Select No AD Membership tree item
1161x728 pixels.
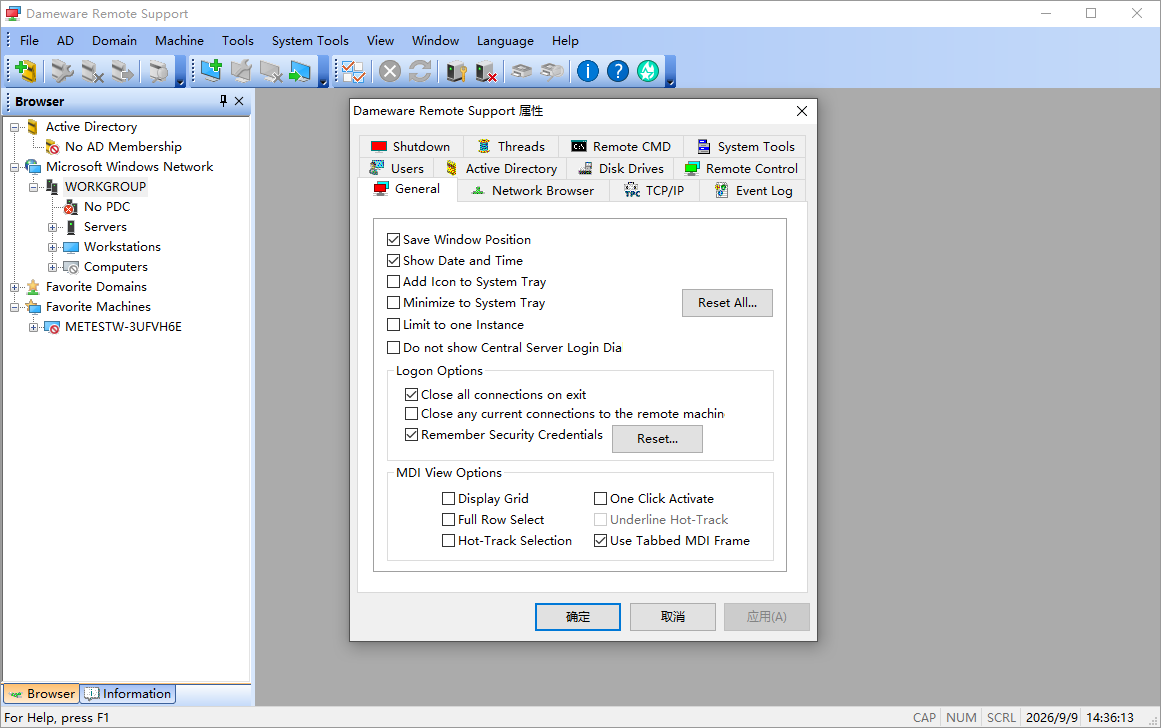123,147
